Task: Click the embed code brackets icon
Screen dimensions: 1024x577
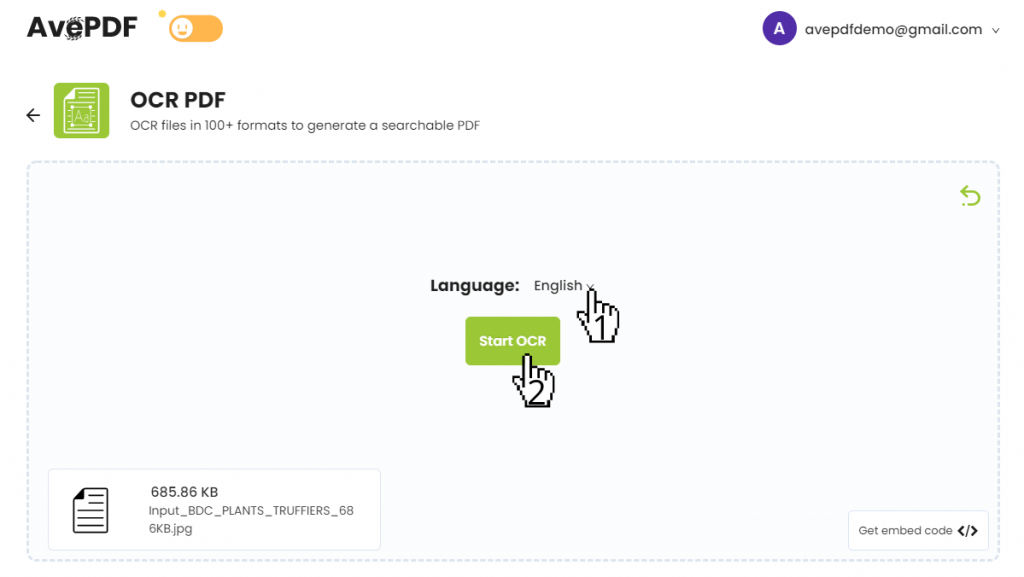Action: [967, 531]
